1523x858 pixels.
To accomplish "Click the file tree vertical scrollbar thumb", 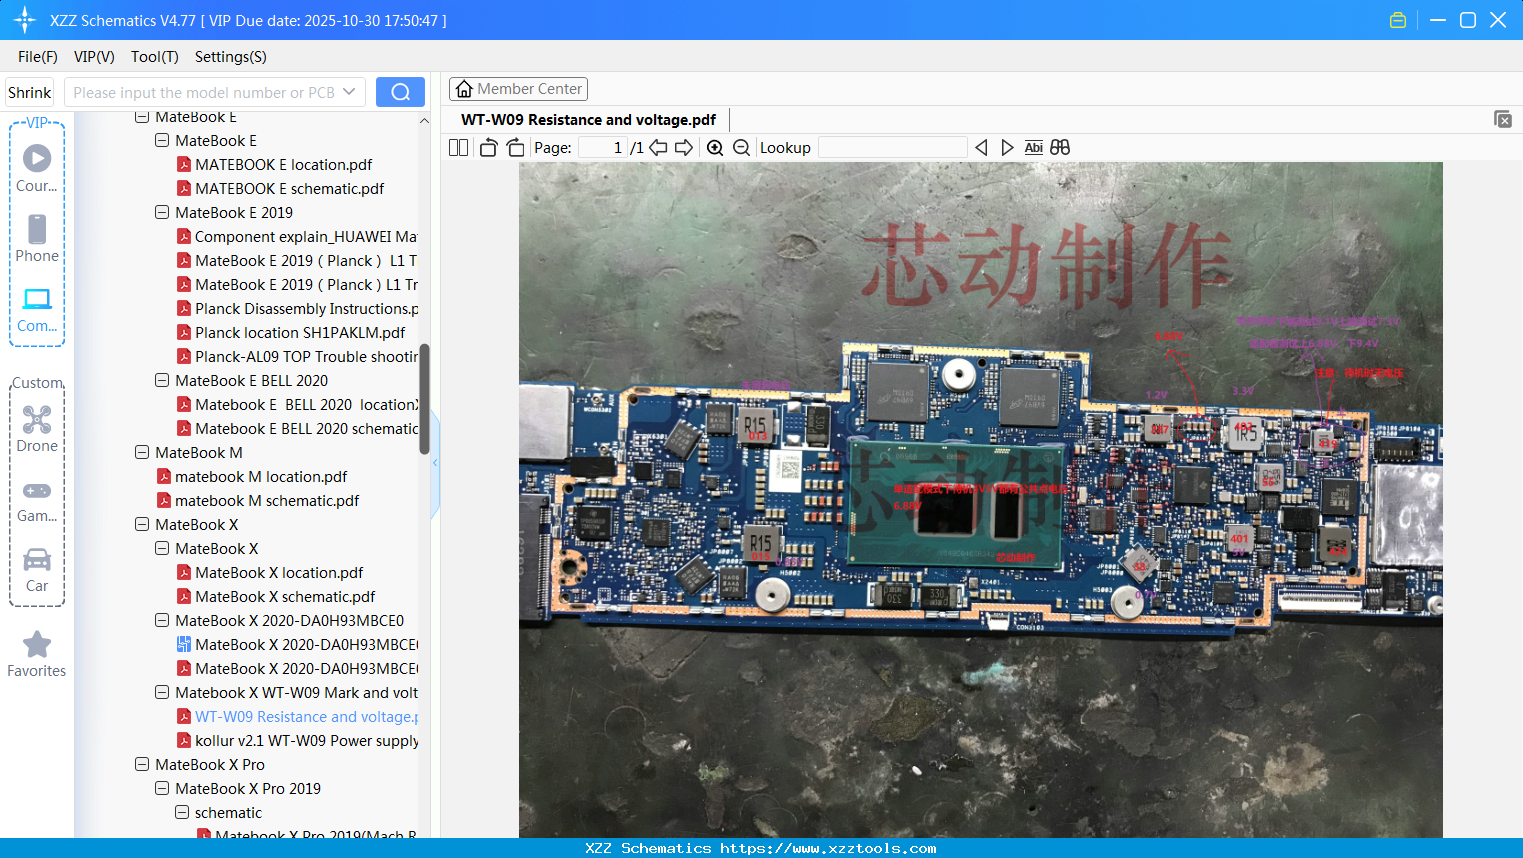I will 424,399.
